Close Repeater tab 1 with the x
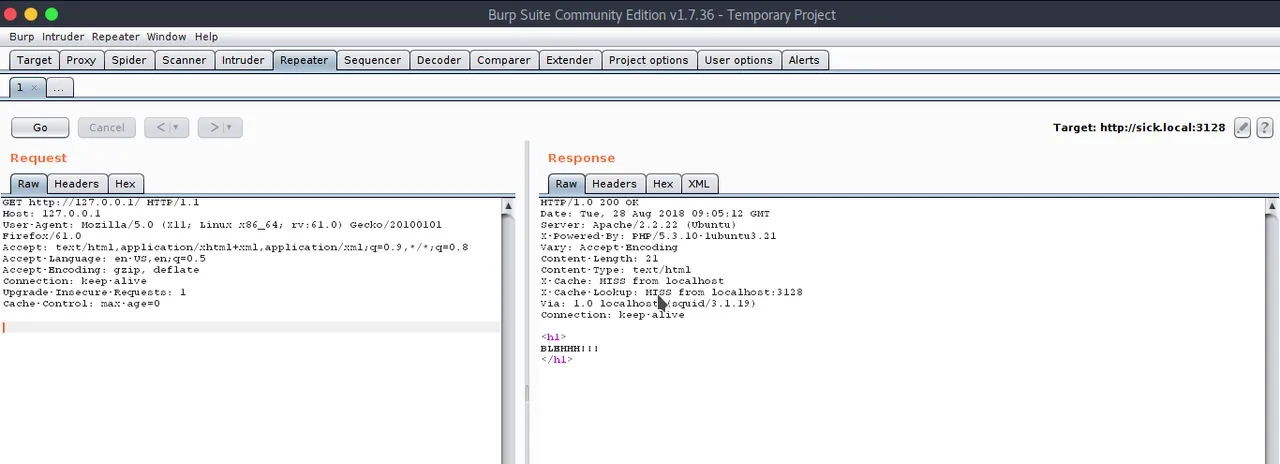Viewport: 1280px width, 464px height. (34, 88)
